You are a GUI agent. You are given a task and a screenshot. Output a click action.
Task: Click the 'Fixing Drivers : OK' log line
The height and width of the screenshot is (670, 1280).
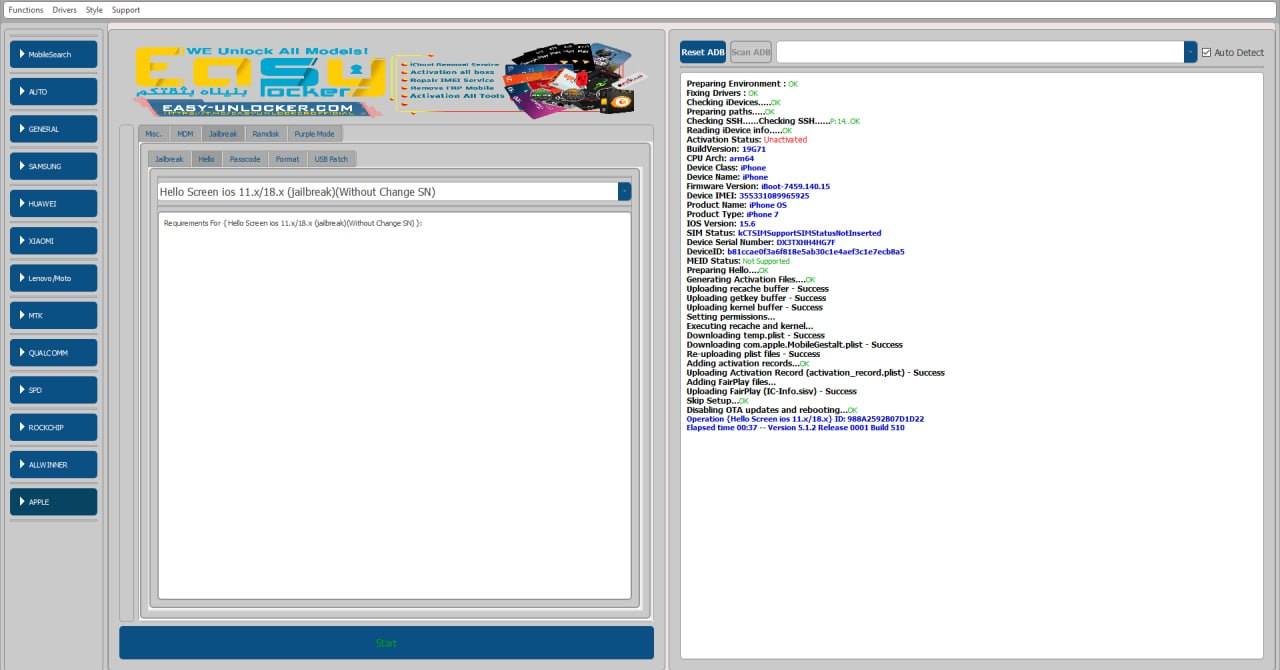pos(722,93)
